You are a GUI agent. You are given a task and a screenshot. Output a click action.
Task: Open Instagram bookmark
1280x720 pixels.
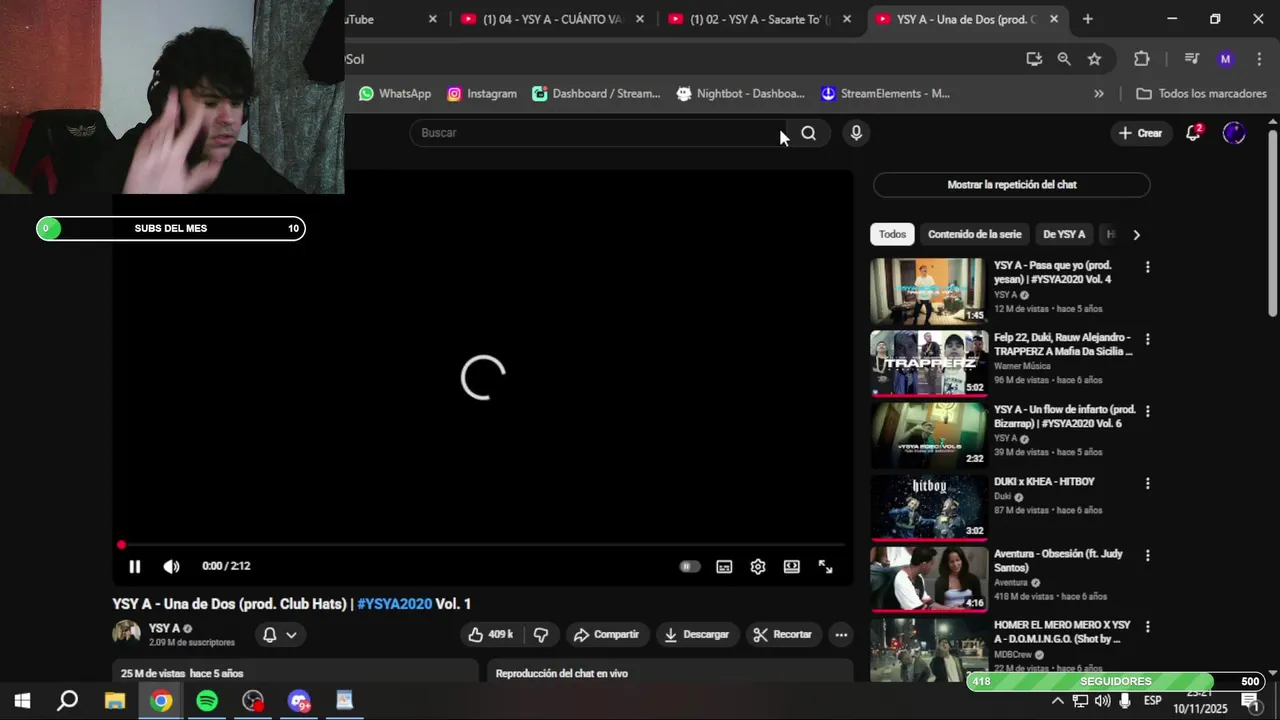point(482,94)
